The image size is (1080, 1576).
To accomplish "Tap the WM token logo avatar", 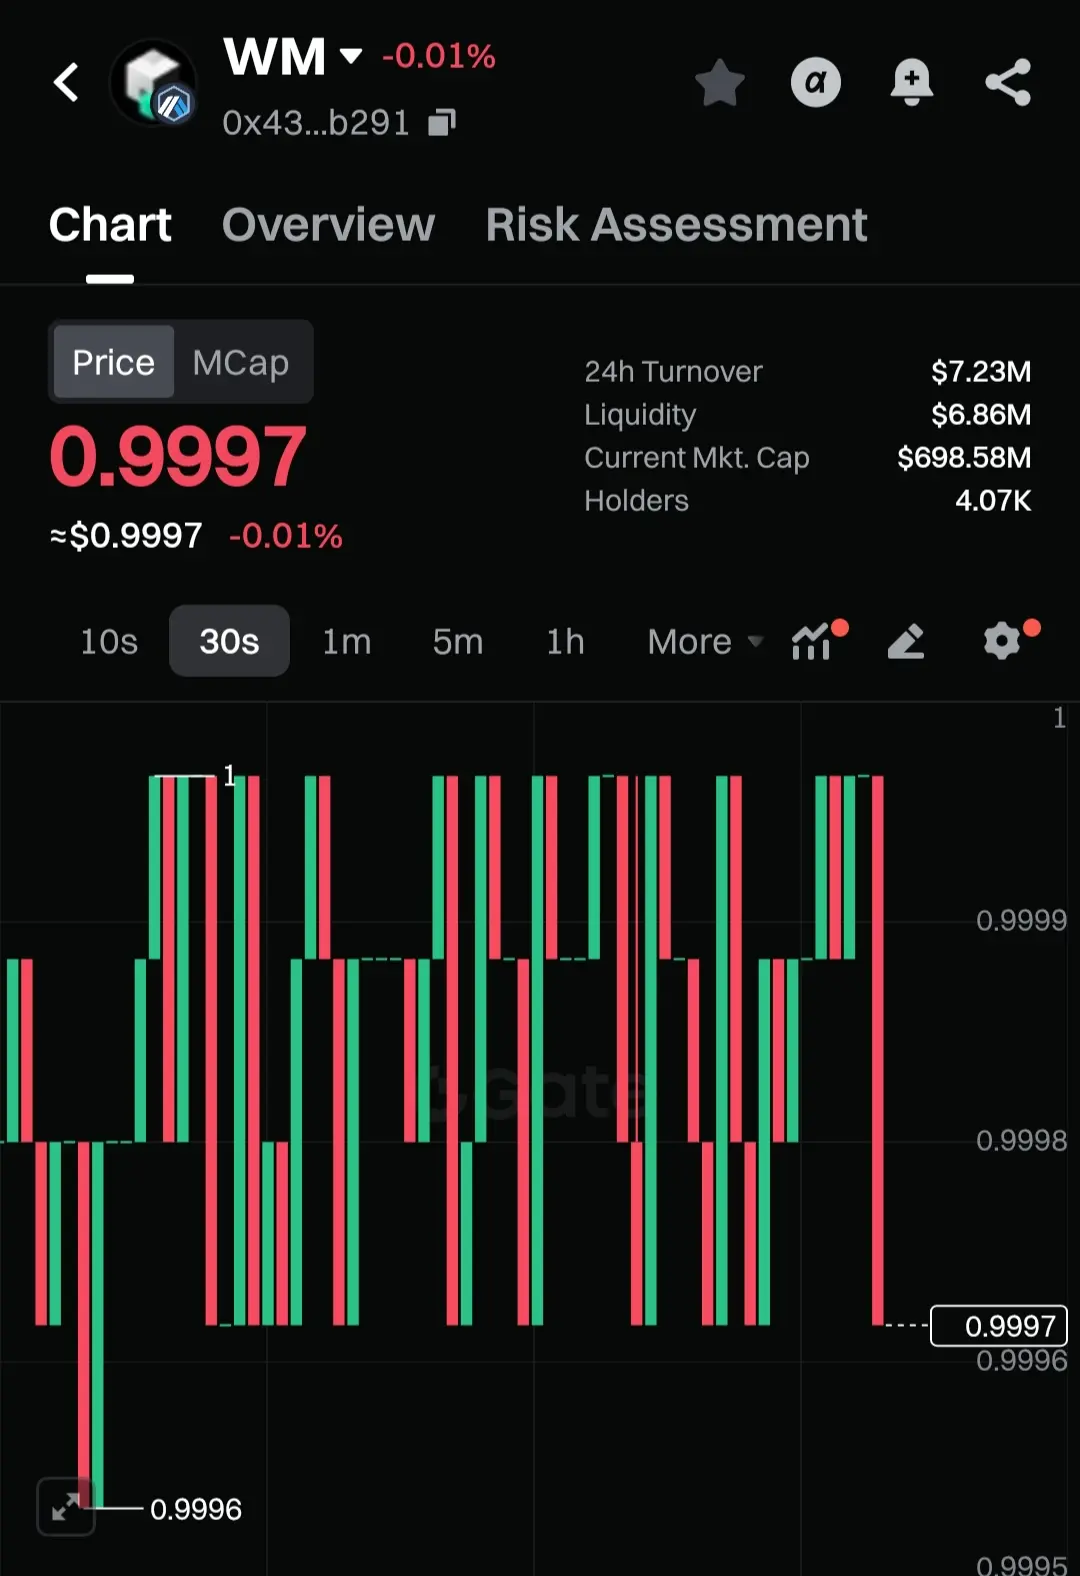I will pos(153,83).
